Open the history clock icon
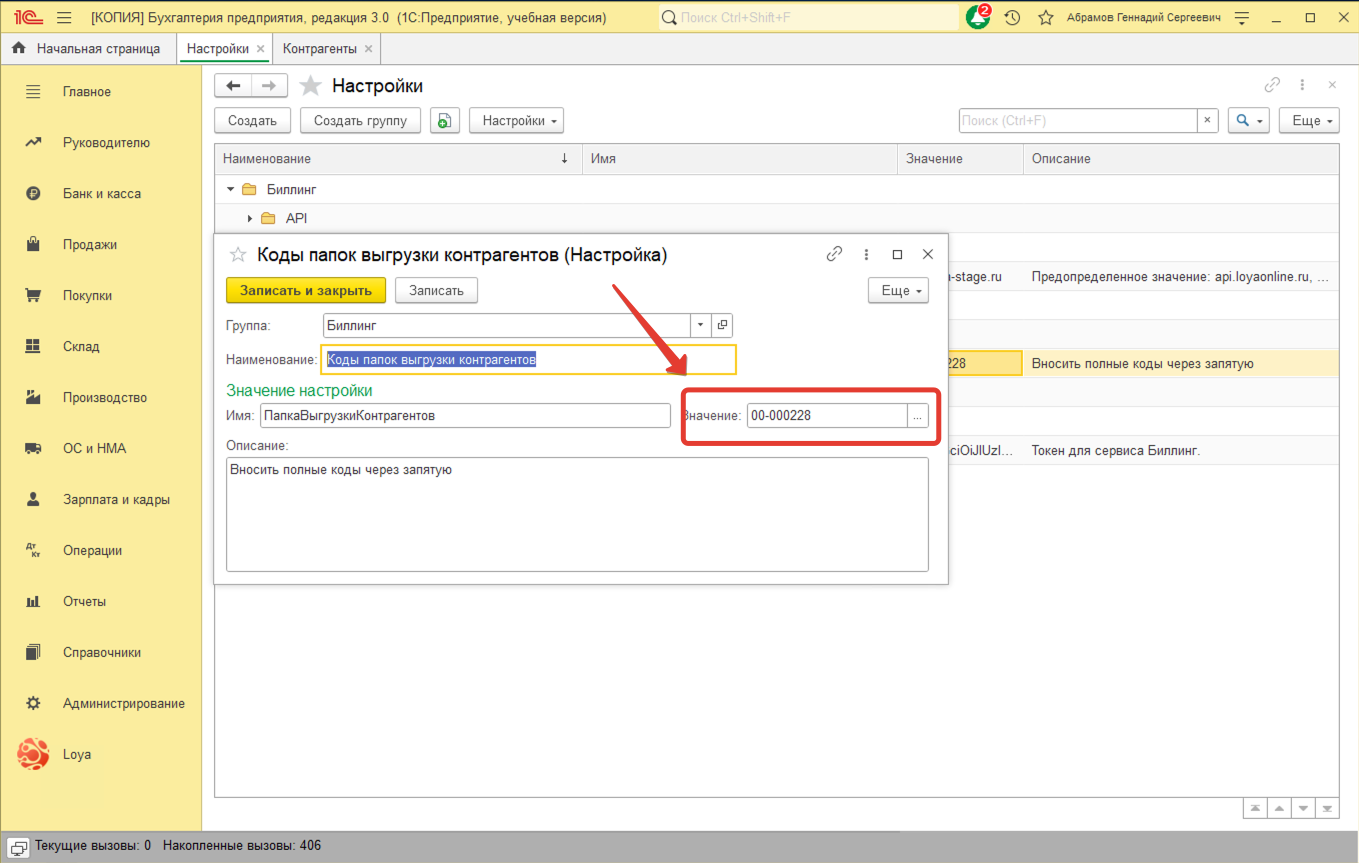1359x863 pixels. 1012,18
